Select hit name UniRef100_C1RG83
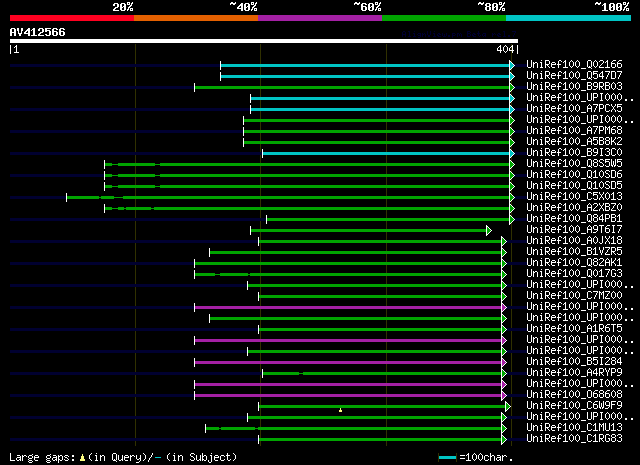Screen dimensions: 640x465 (x=574, y=439)
